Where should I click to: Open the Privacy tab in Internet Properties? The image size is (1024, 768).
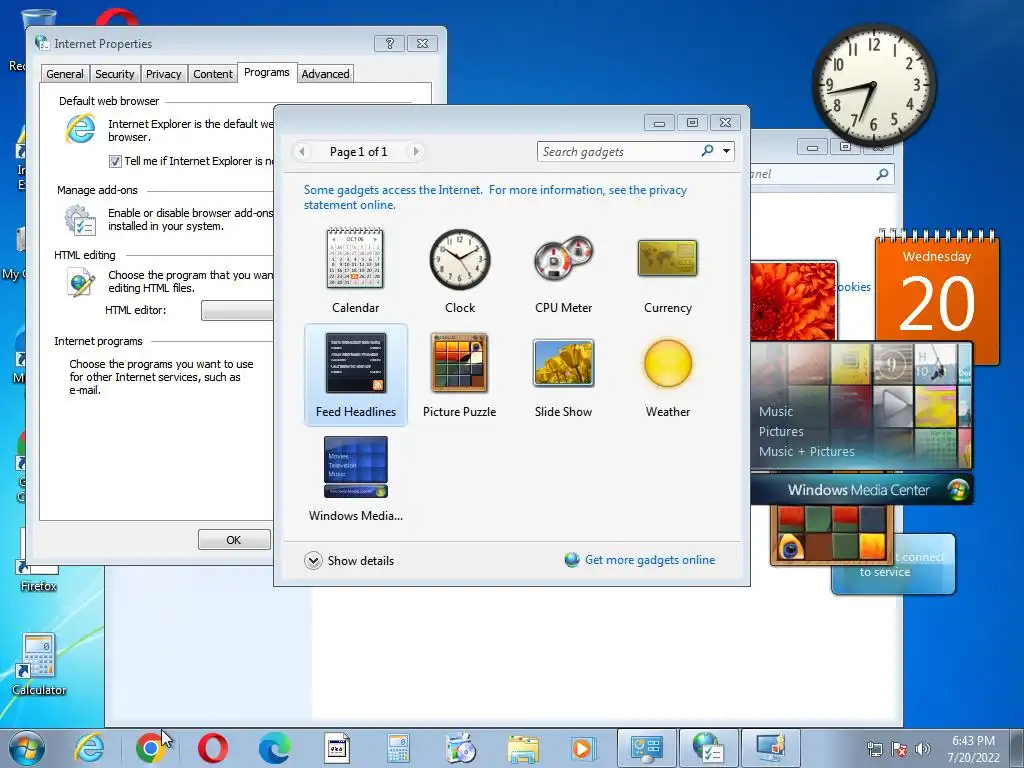pos(163,74)
